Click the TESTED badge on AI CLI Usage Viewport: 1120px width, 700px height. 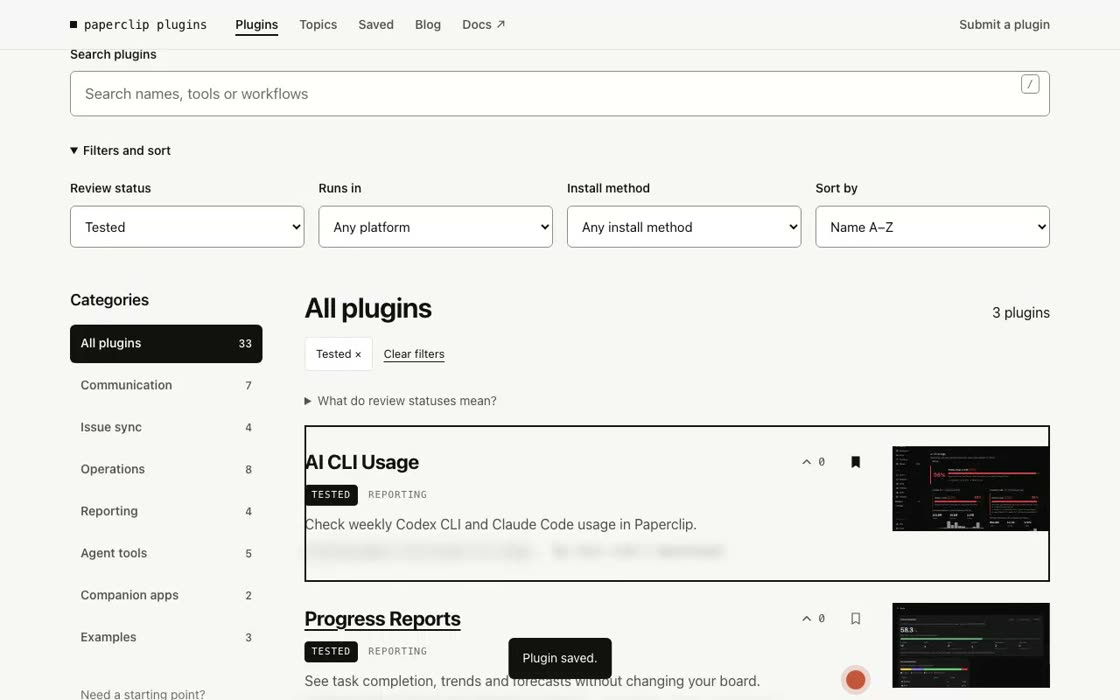click(x=331, y=494)
